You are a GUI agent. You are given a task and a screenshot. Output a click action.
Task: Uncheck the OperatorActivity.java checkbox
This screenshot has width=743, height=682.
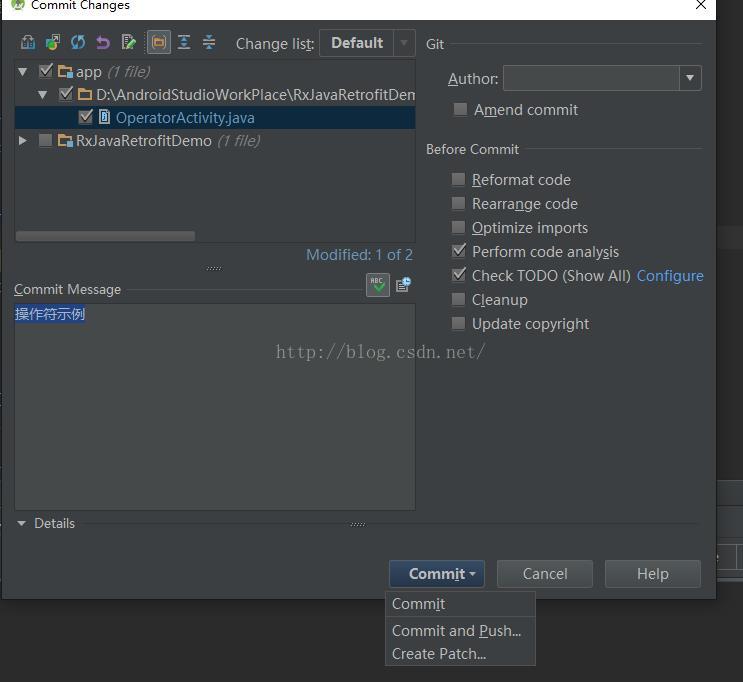[x=86, y=117]
